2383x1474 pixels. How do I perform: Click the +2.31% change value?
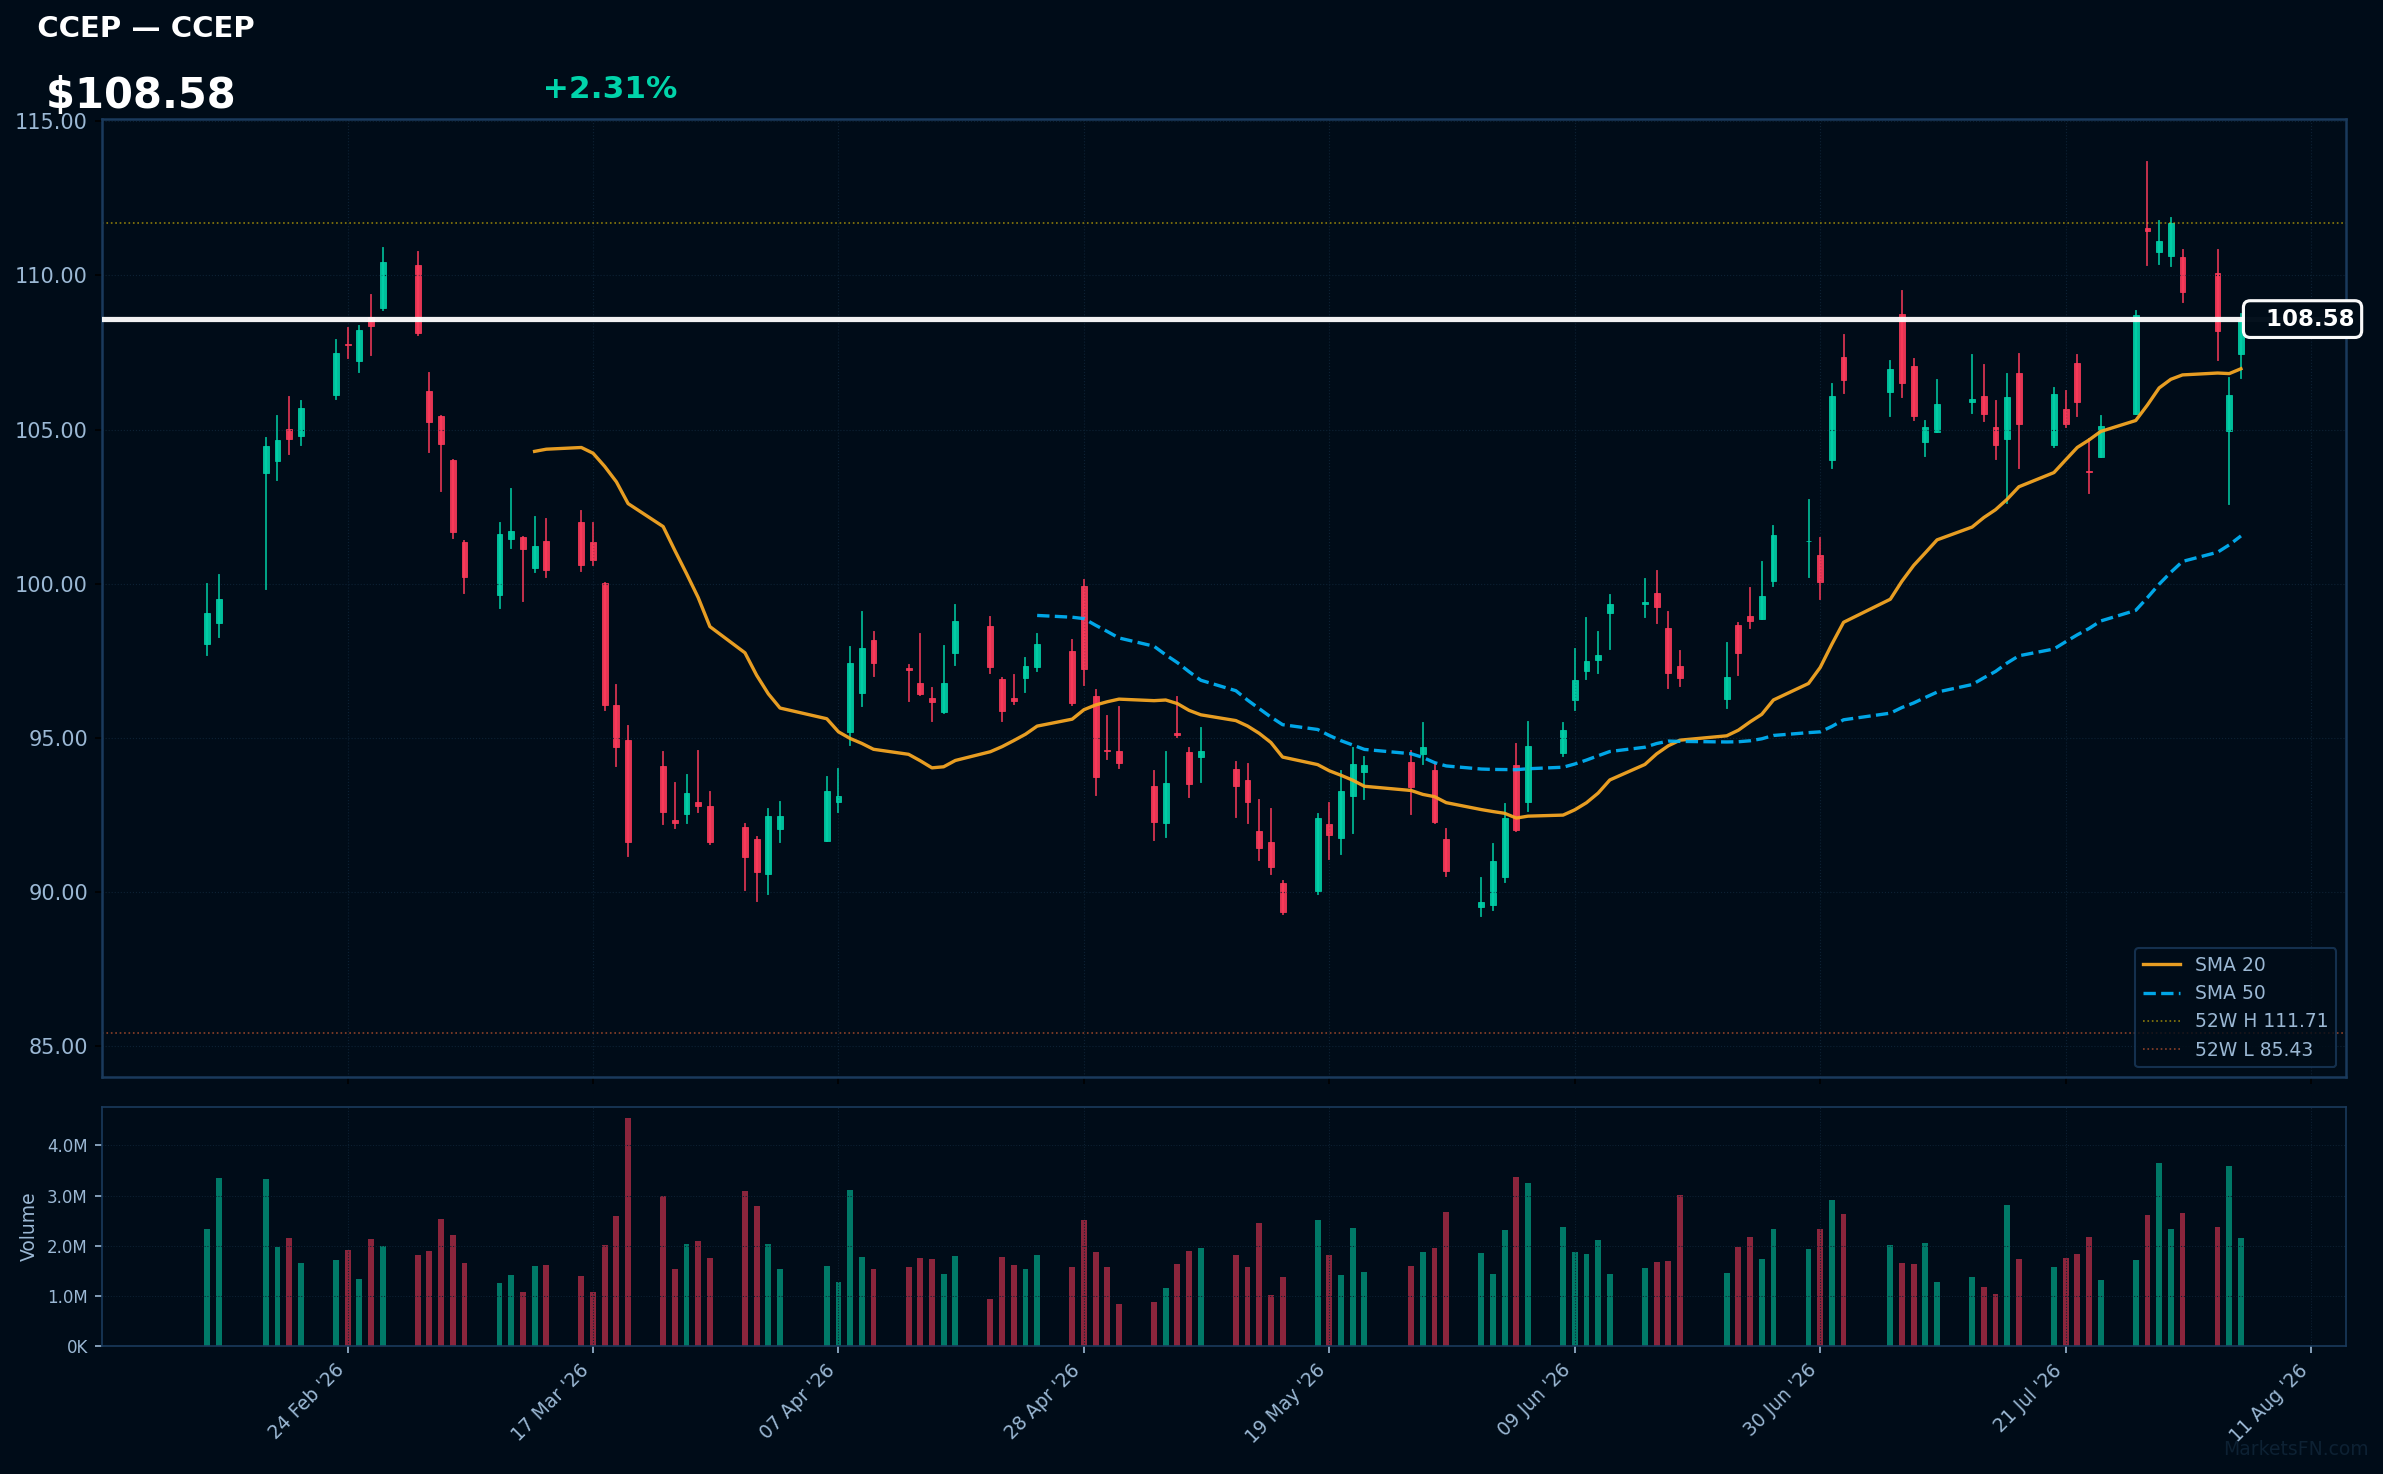click(610, 88)
